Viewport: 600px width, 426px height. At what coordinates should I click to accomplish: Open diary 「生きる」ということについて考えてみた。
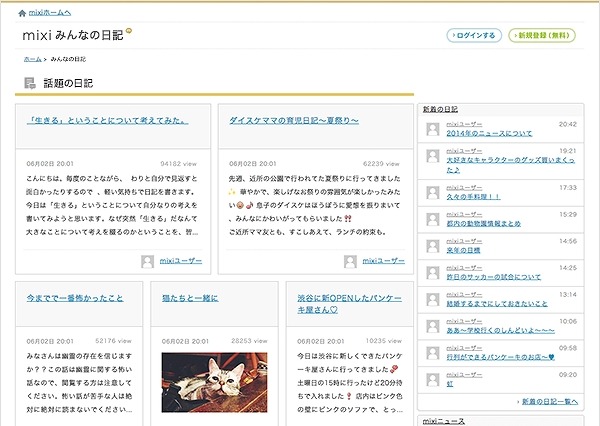tap(108, 121)
